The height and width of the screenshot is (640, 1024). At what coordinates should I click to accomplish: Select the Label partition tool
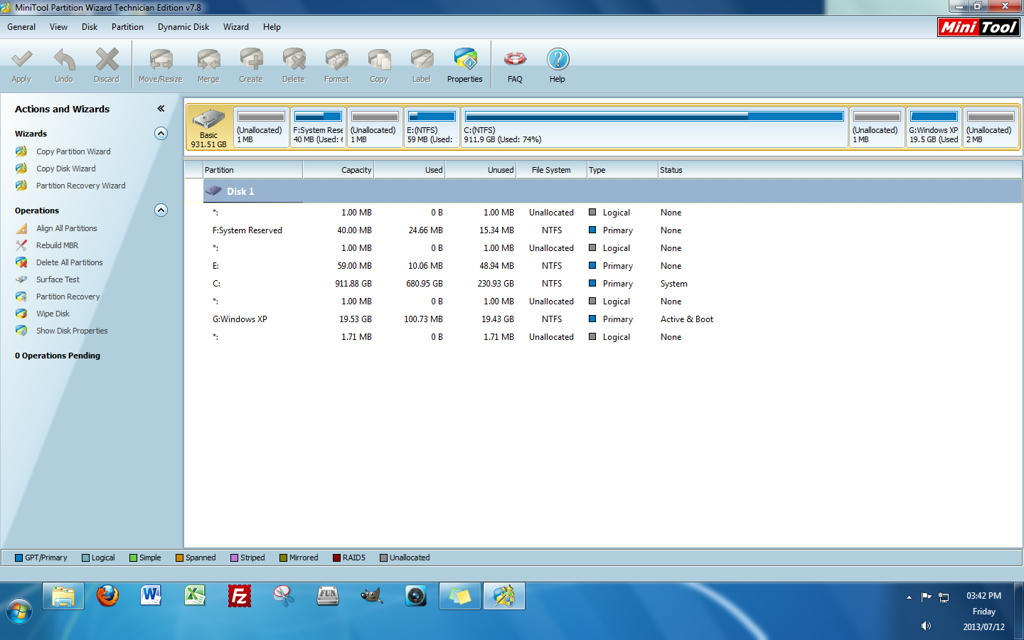(421, 65)
